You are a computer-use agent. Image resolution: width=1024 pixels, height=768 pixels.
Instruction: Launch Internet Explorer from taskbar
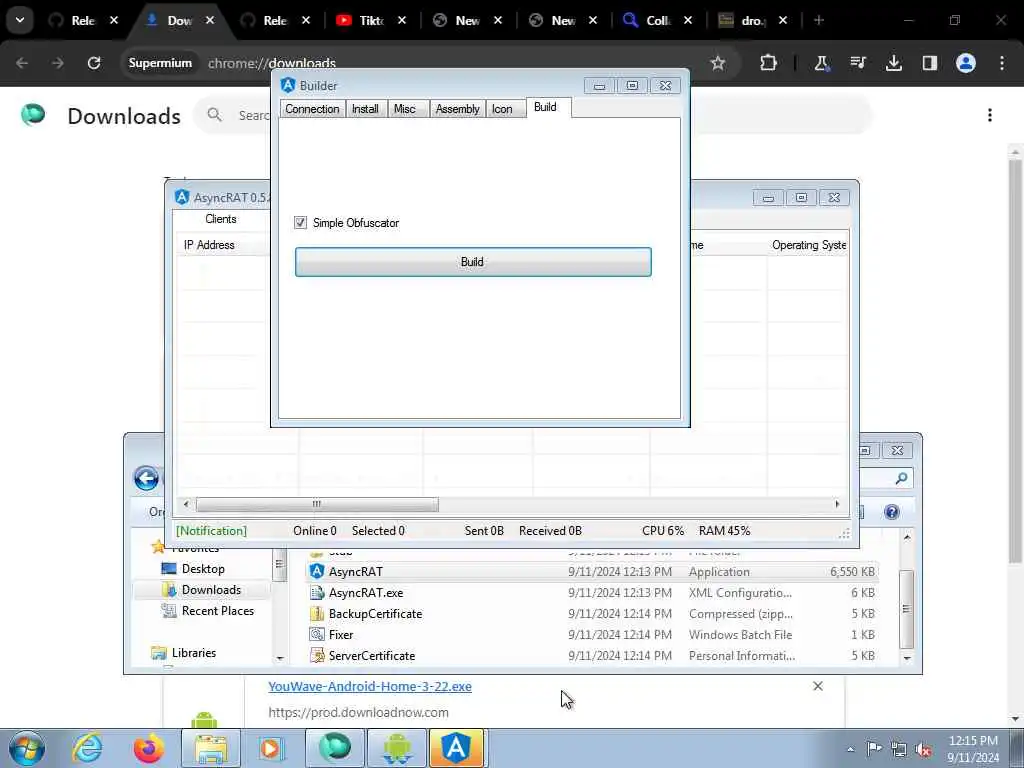coord(88,748)
